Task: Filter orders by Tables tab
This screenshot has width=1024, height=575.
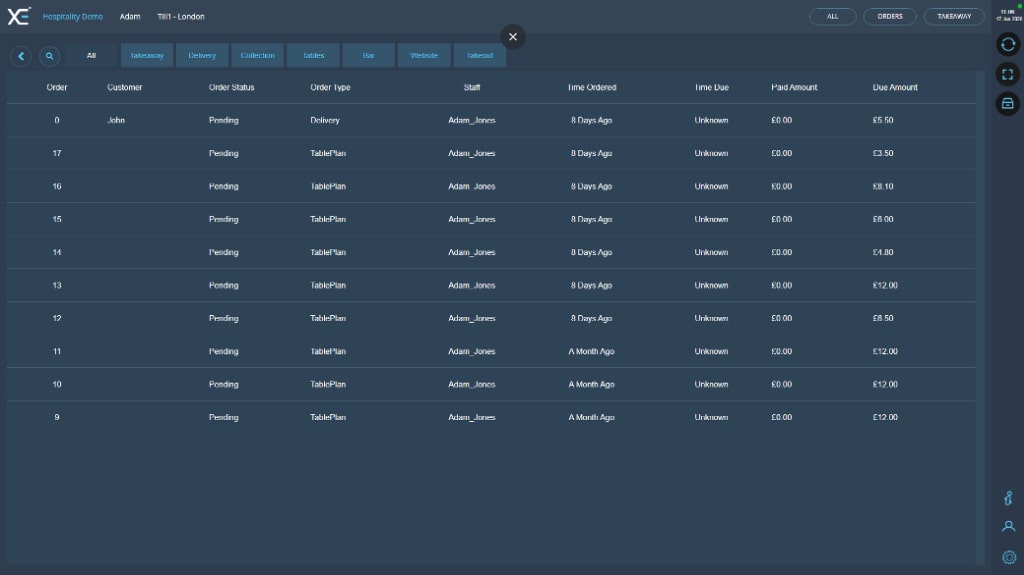Action: (313, 56)
